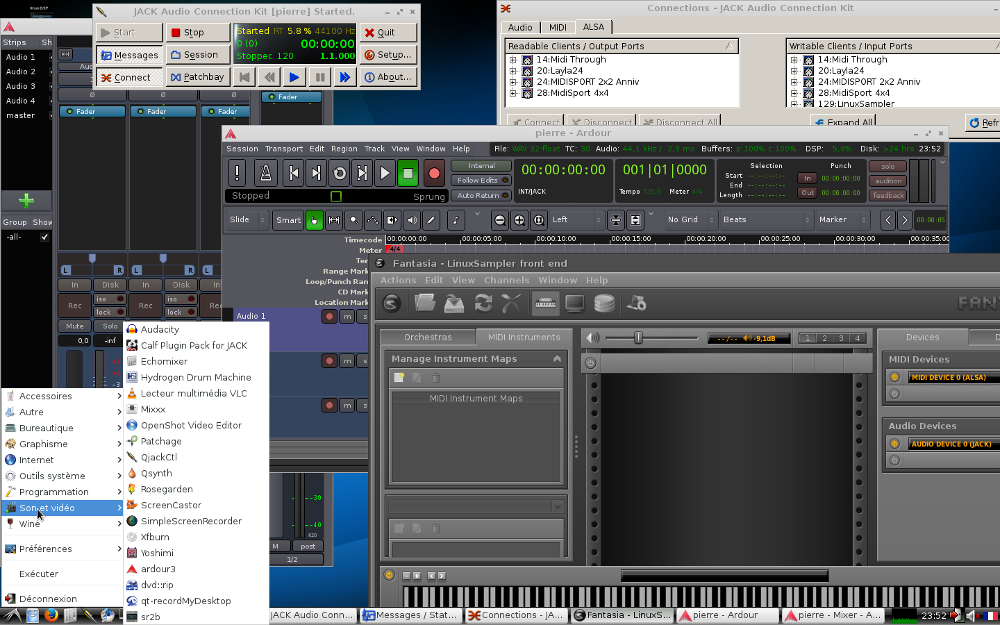Click the Quit button in JACK control
Screen dimensions: 1000x625
coord(388,33)
